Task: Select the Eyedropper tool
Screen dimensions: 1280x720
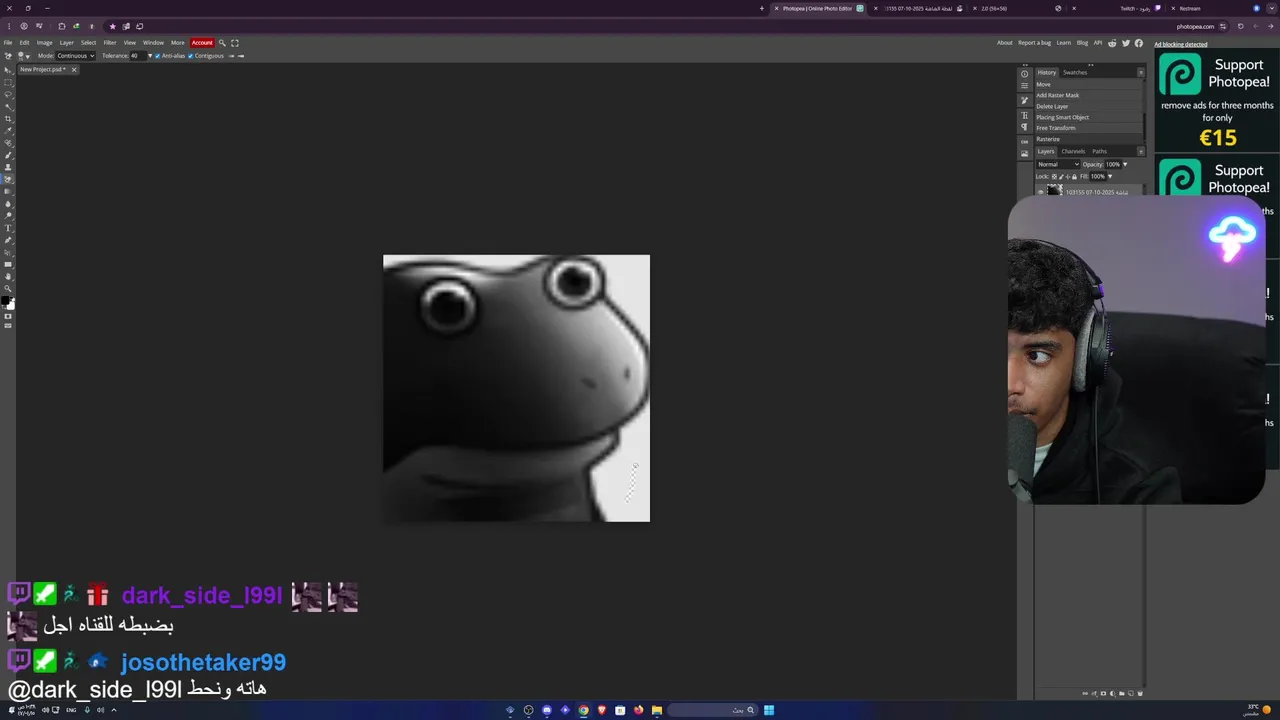Action: 8,131
